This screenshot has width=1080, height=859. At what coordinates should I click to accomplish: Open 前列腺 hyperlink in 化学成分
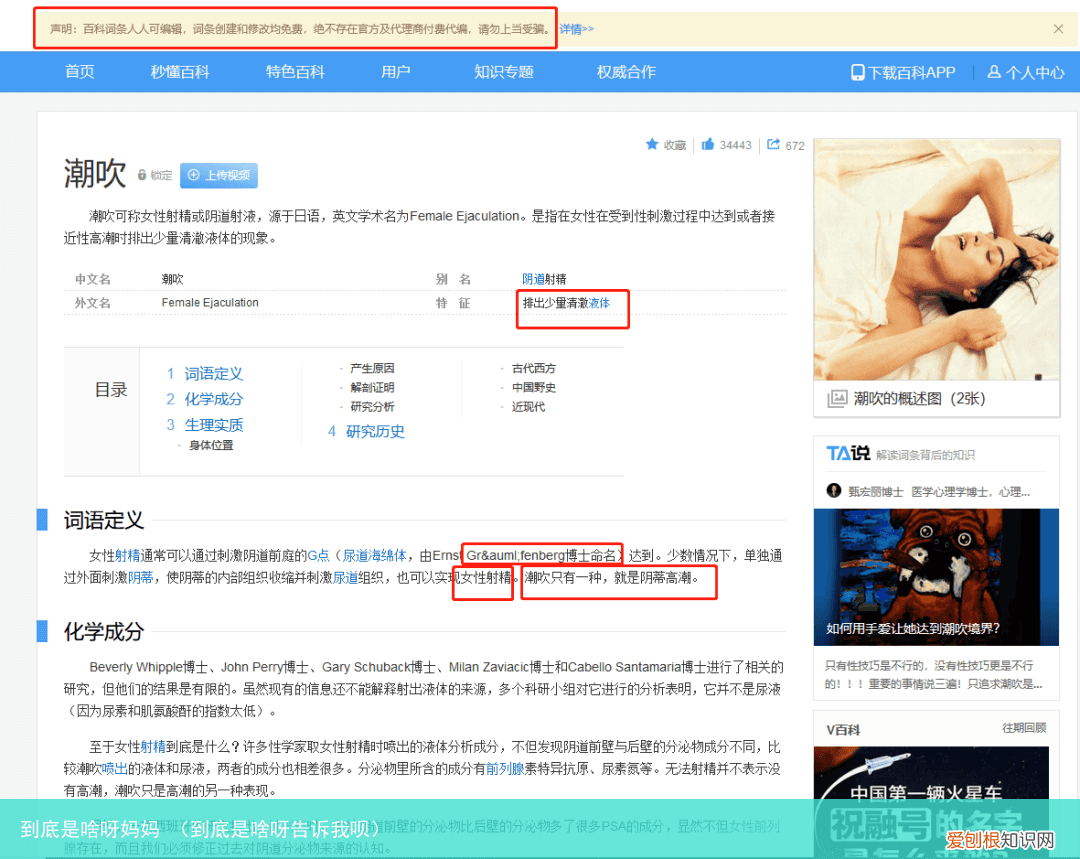[505, 768]
